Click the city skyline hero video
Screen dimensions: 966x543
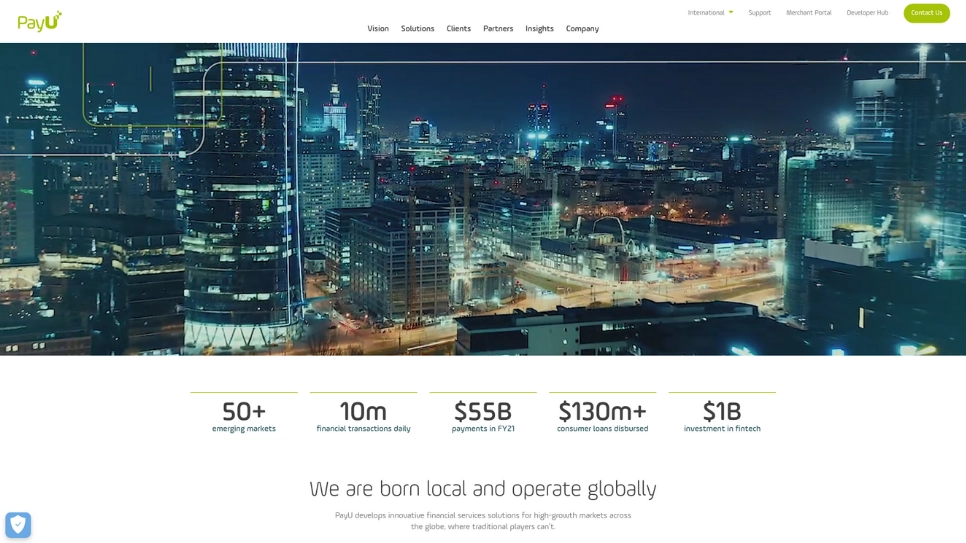pos(483,200)
